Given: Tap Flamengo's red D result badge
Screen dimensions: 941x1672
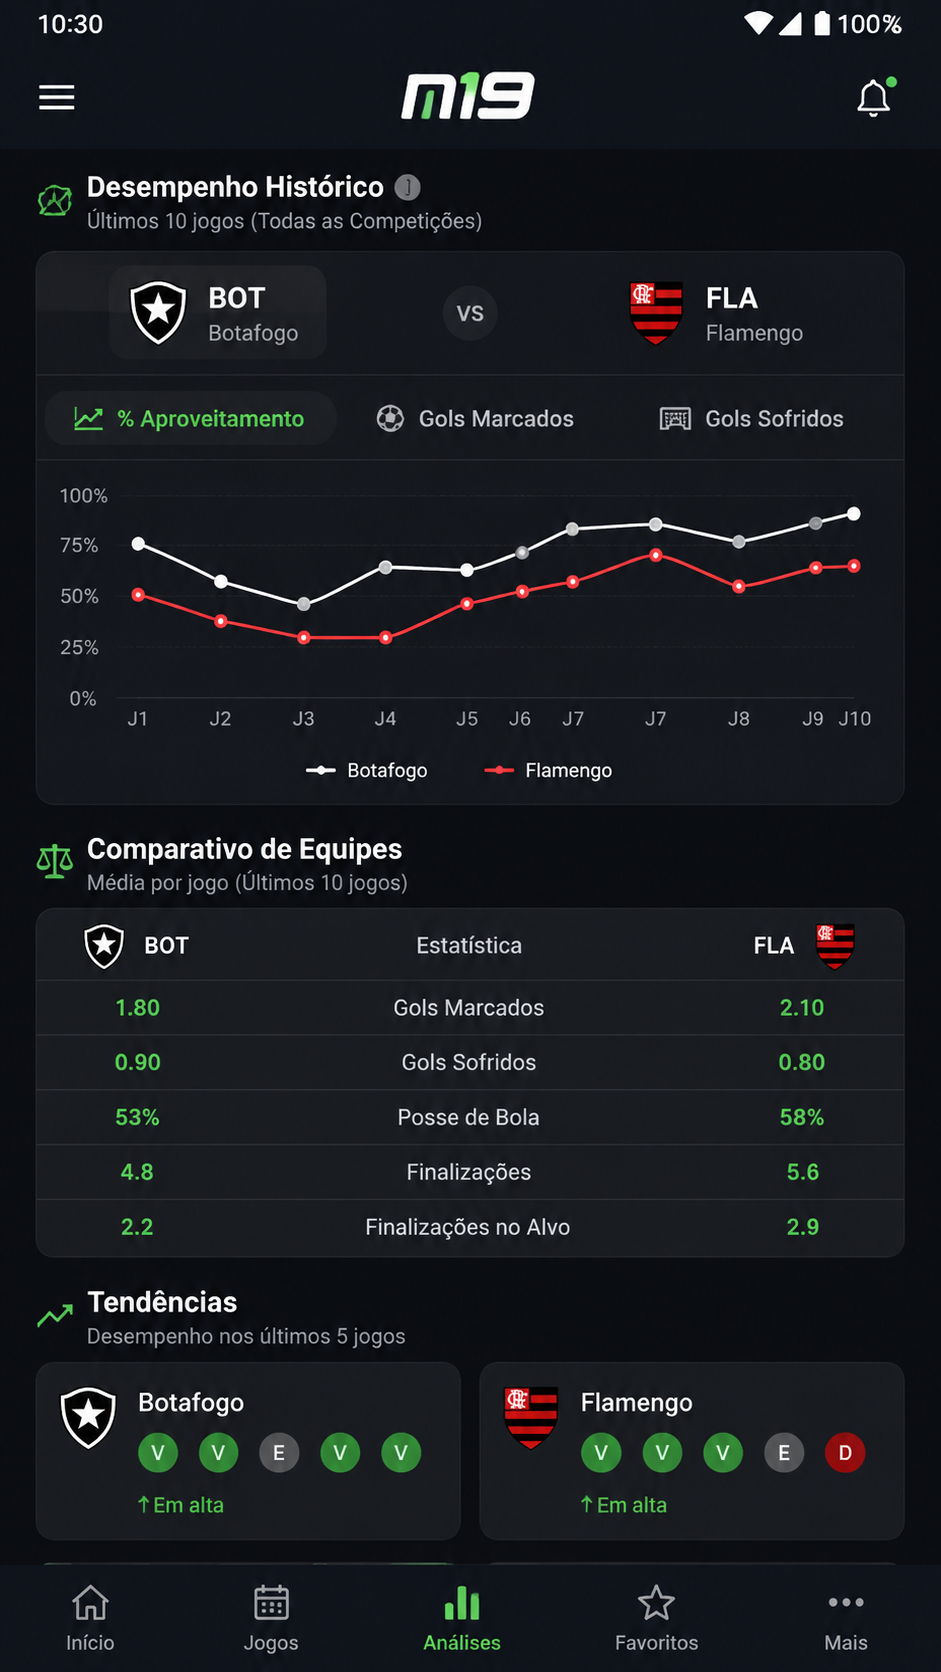Looking at the screenshot, I should click(x=845, y=1452).
